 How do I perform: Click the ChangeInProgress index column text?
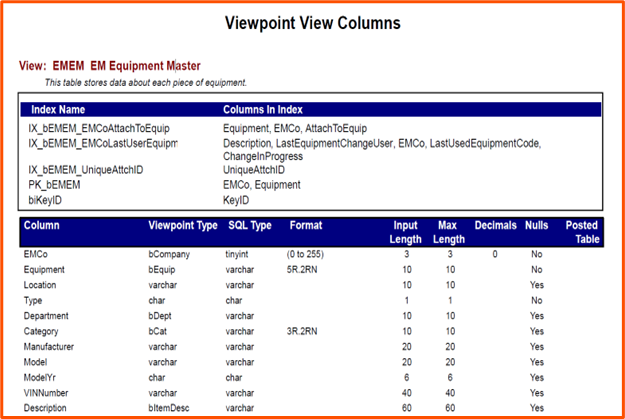pyautogui.click(x=263, y=156)
